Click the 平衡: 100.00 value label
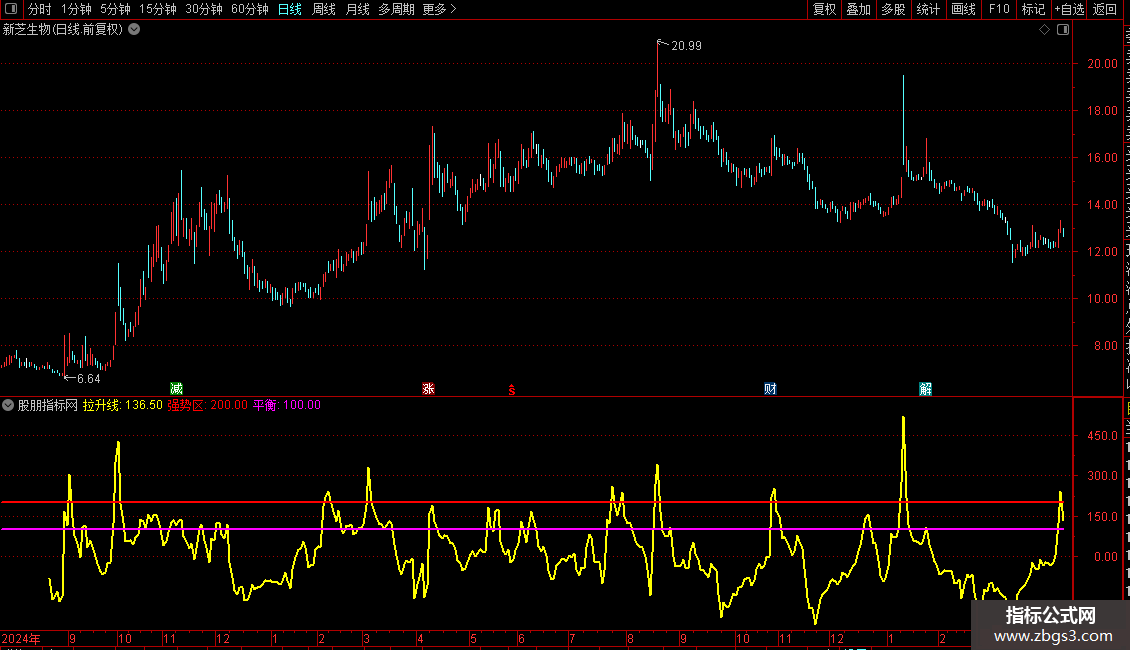 coord(287,405)
